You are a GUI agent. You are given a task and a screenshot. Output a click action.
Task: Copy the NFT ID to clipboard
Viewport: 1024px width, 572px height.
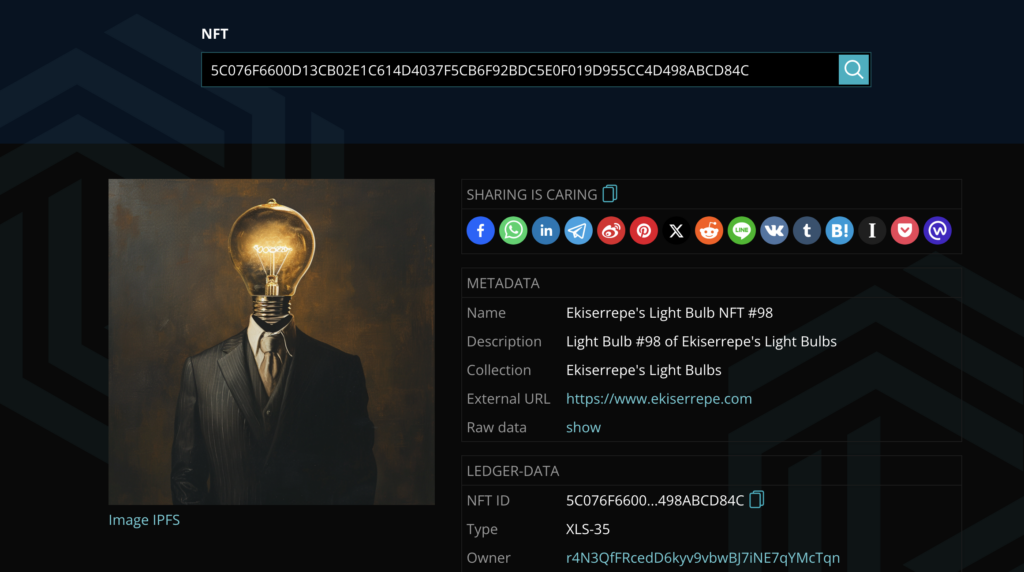[x=757, y=499]
